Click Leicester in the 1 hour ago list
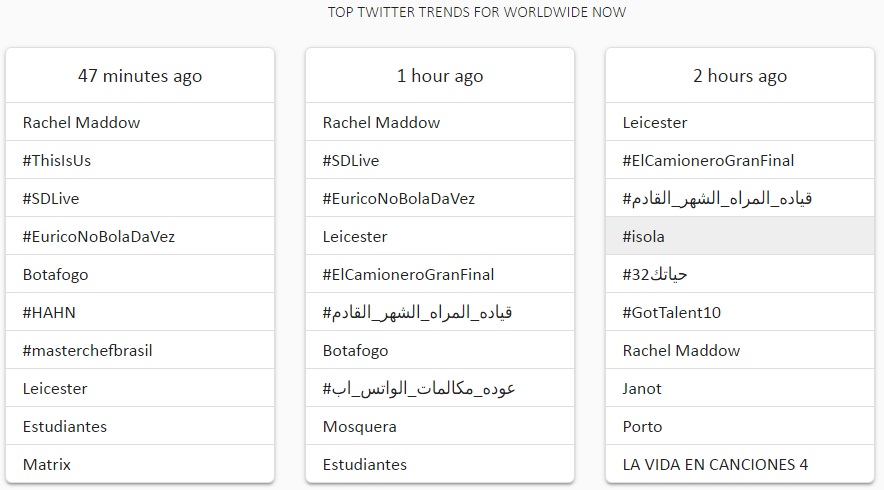 click(x=355, y=236)
